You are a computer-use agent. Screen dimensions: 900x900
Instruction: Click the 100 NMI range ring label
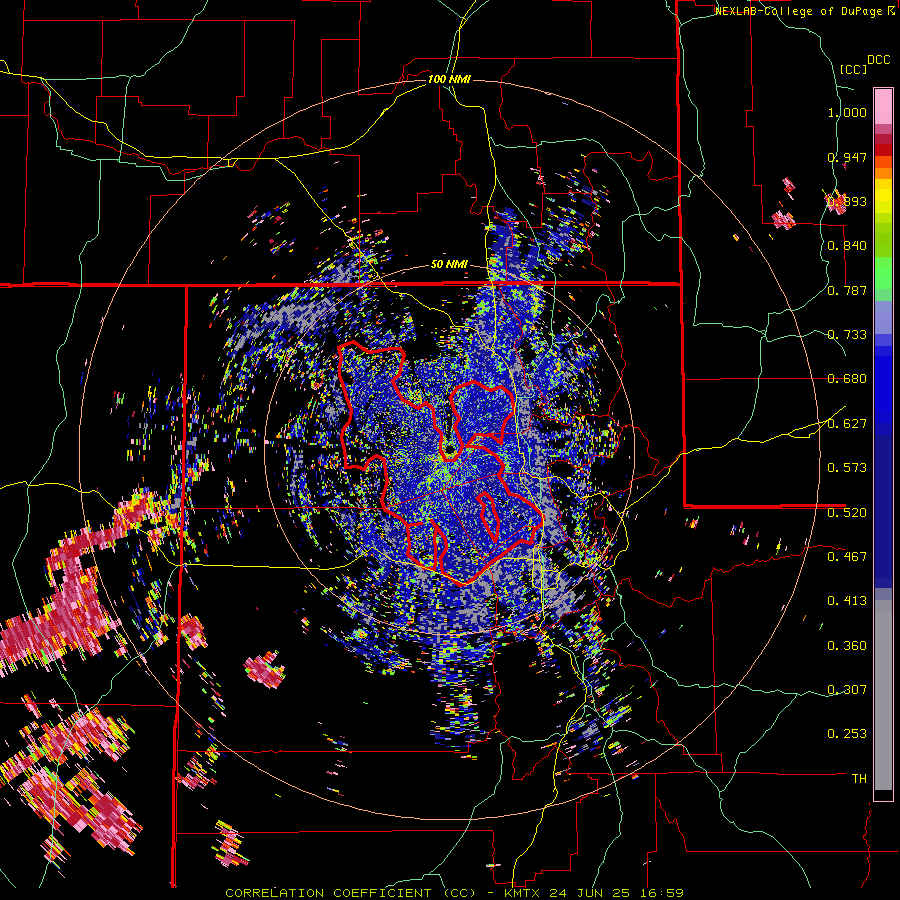pyautogui.click(x=449, y=79)
